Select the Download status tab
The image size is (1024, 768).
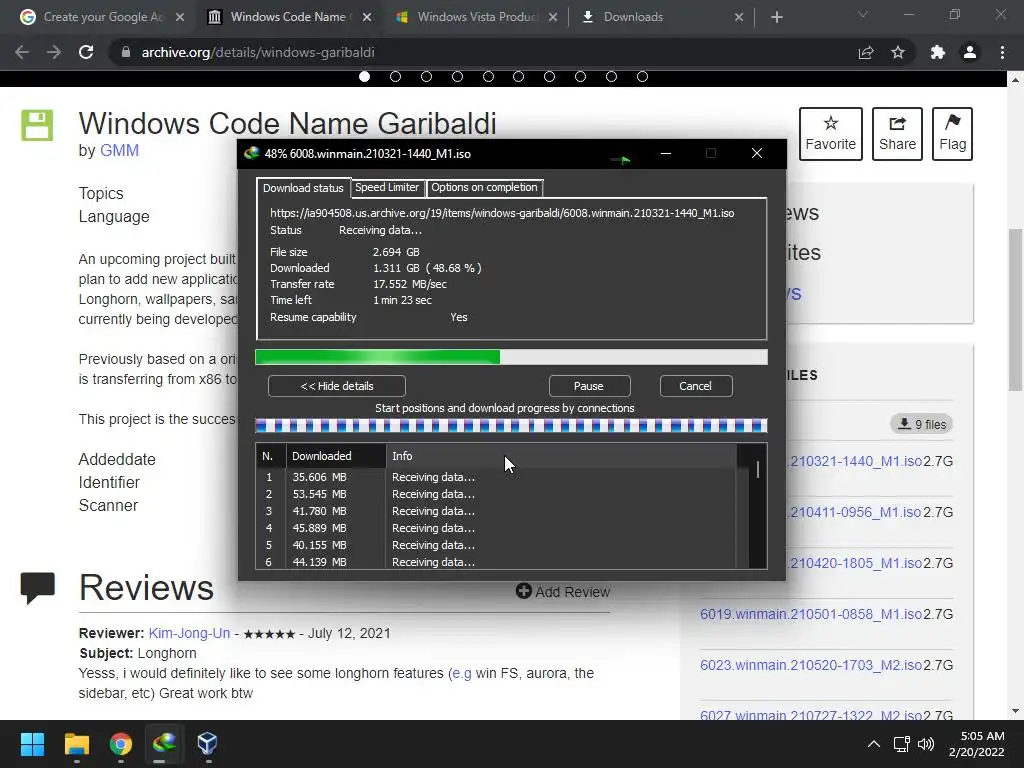click(x=303, y=188)
